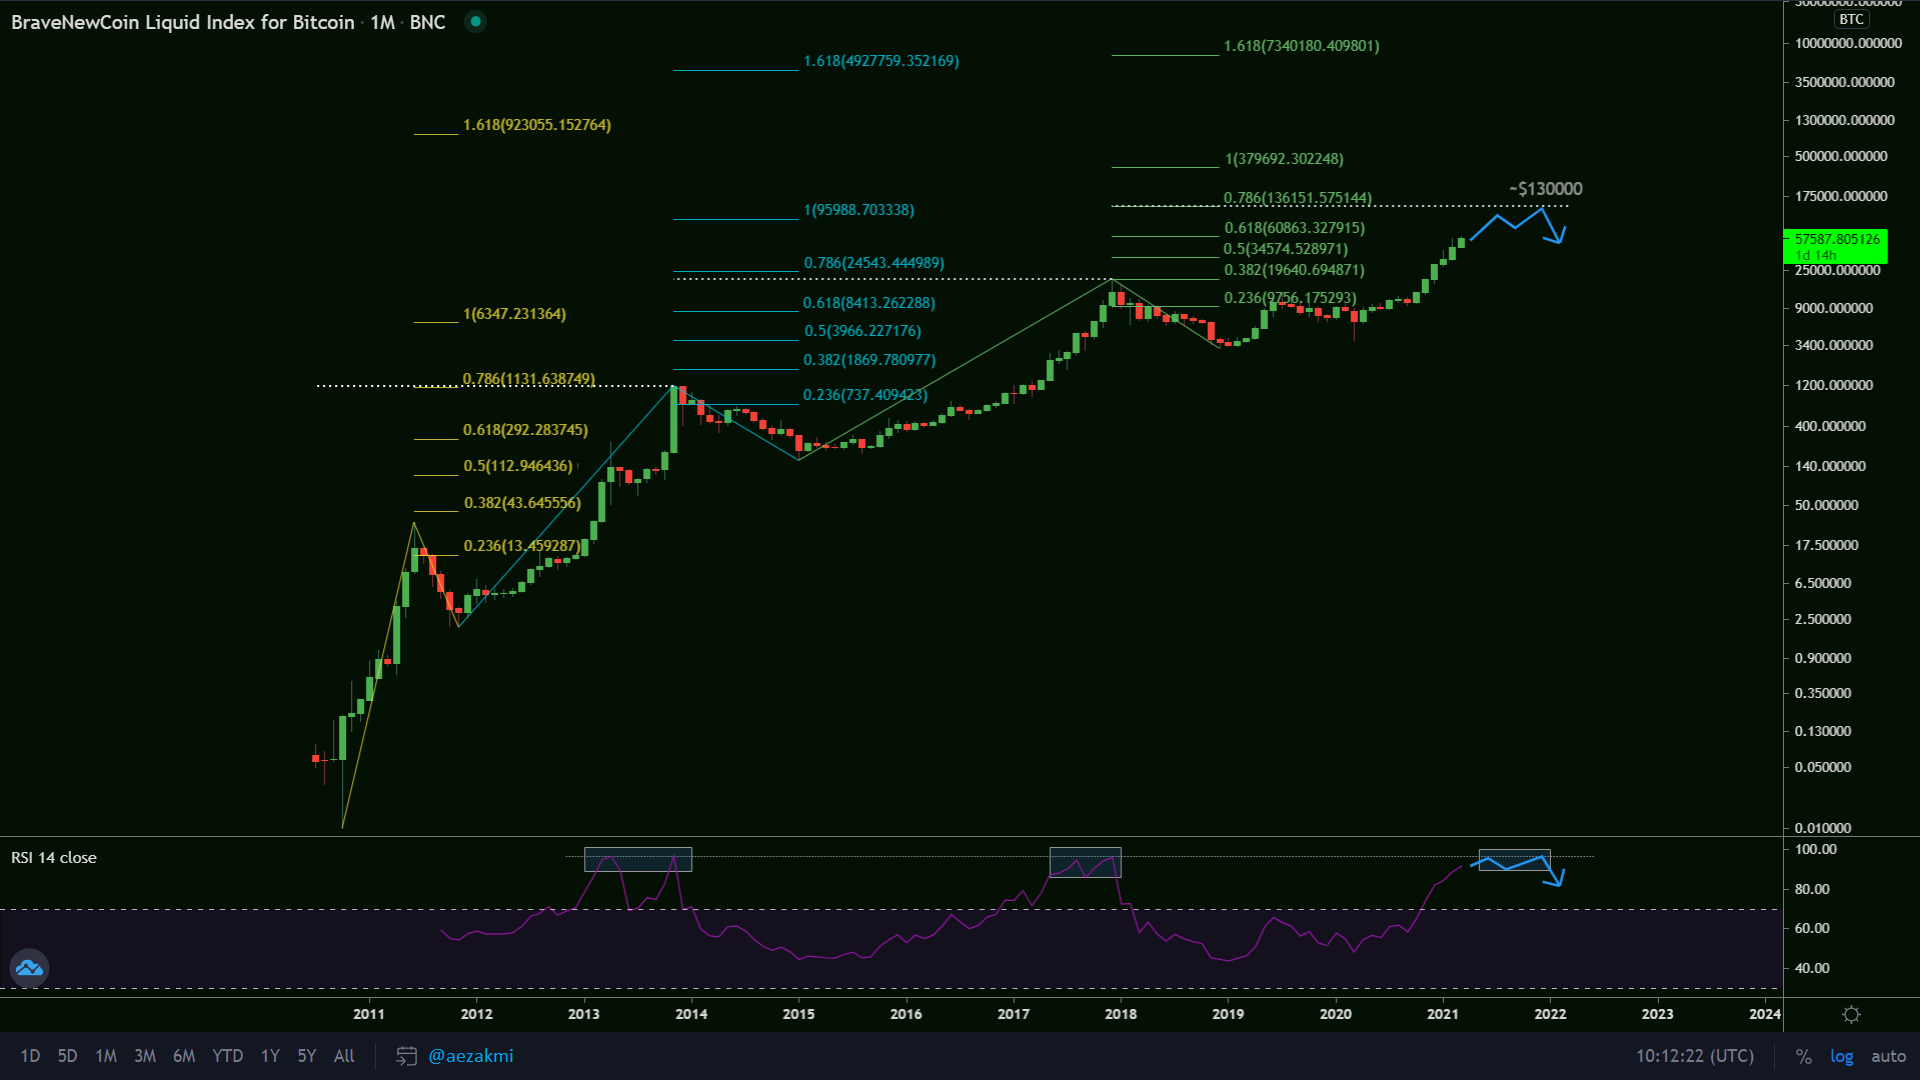Click the ~$130000 text annotation
Screen dimensions: 1920x1080
point(1545,189)
